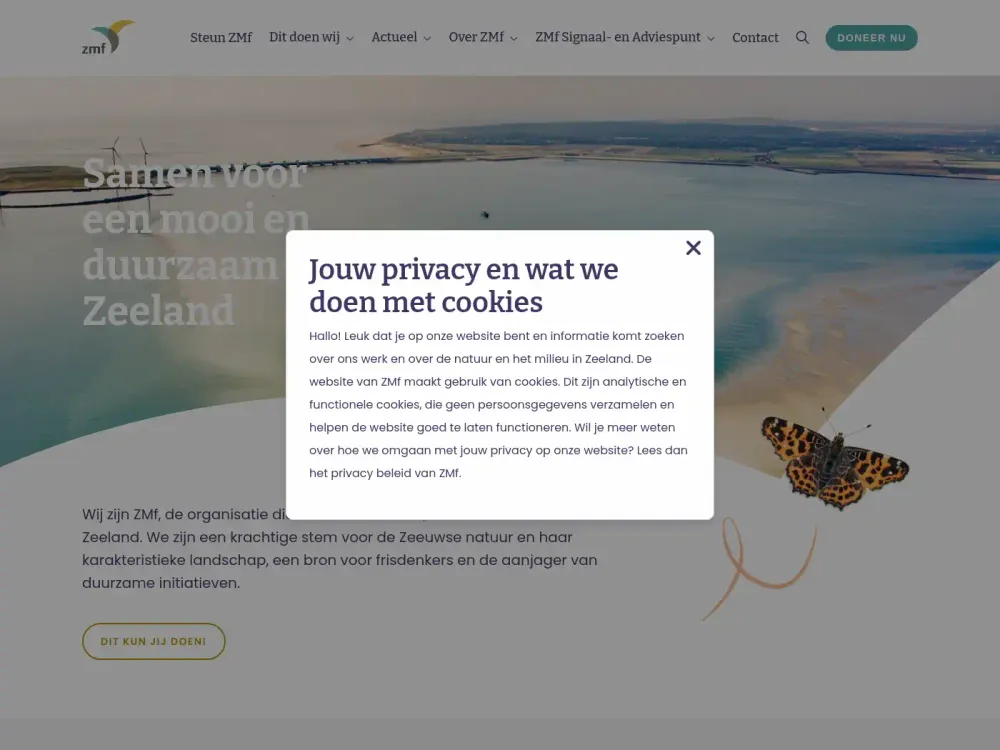Click the Doneer Nu button
Viewport: 1000px width, 750px height.
871,38
